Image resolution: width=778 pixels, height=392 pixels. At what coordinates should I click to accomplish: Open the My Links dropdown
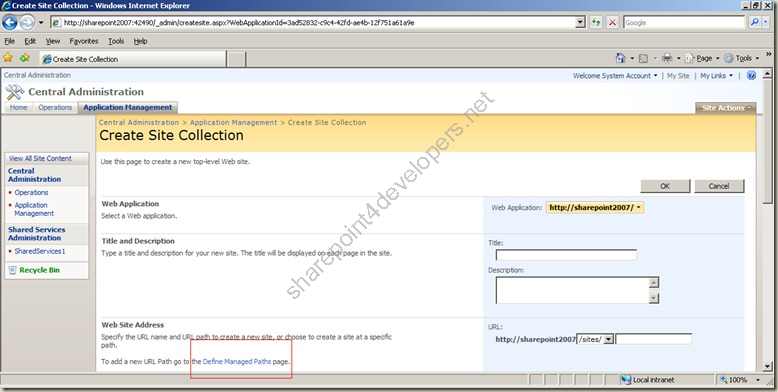[716, 76]
